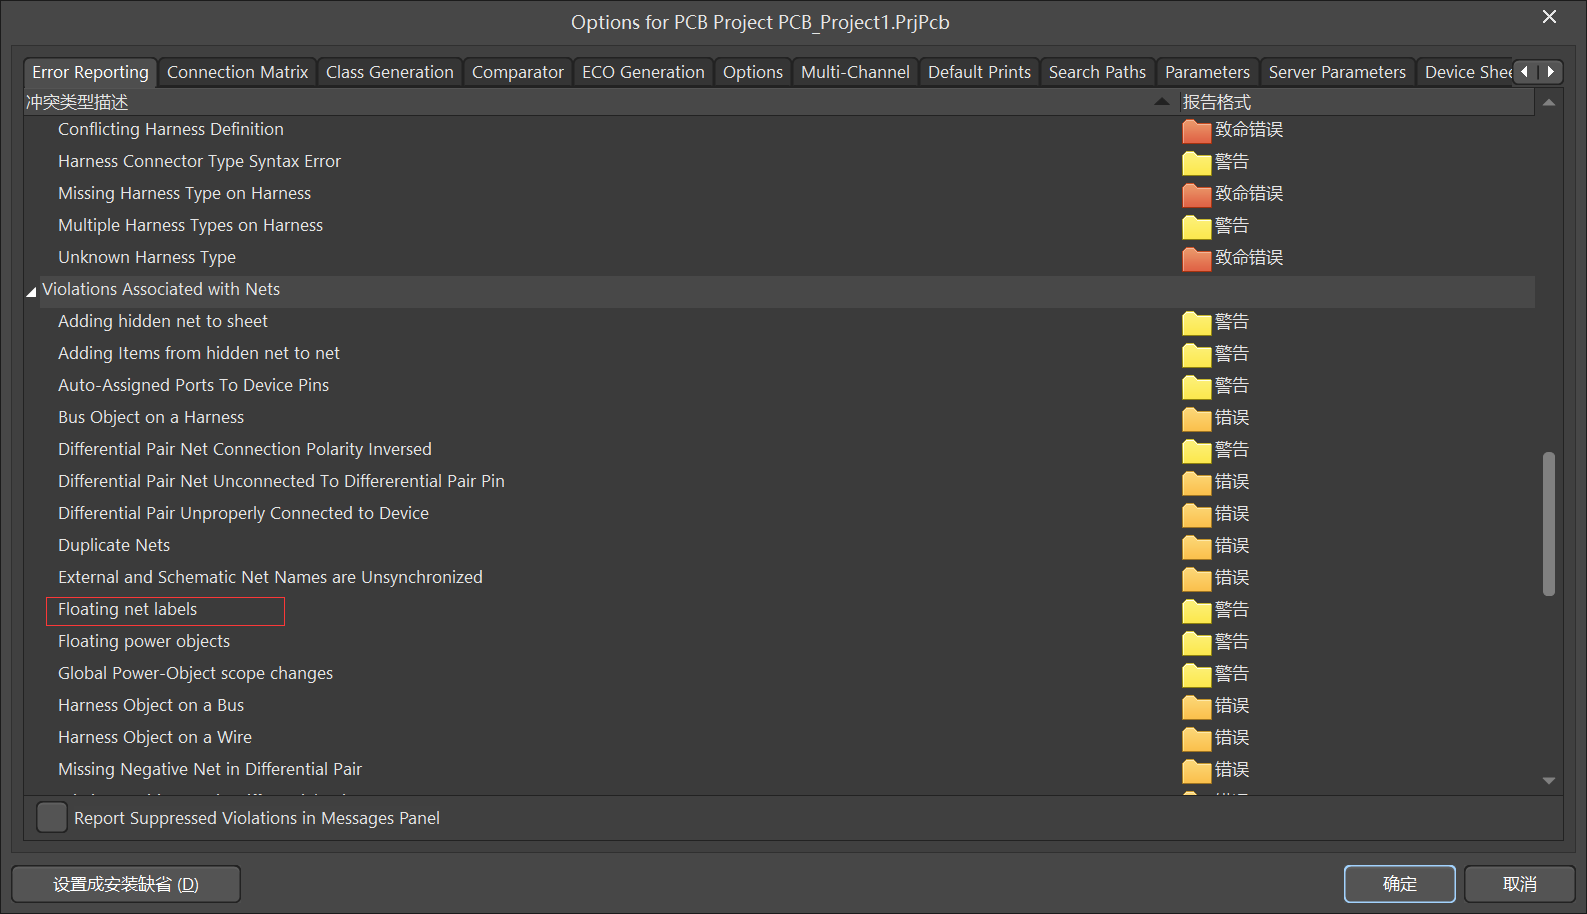Click the fatal error folder icon for Conflicting Harness Definition
1587x914 pixels.
(x=1196, y=130)
